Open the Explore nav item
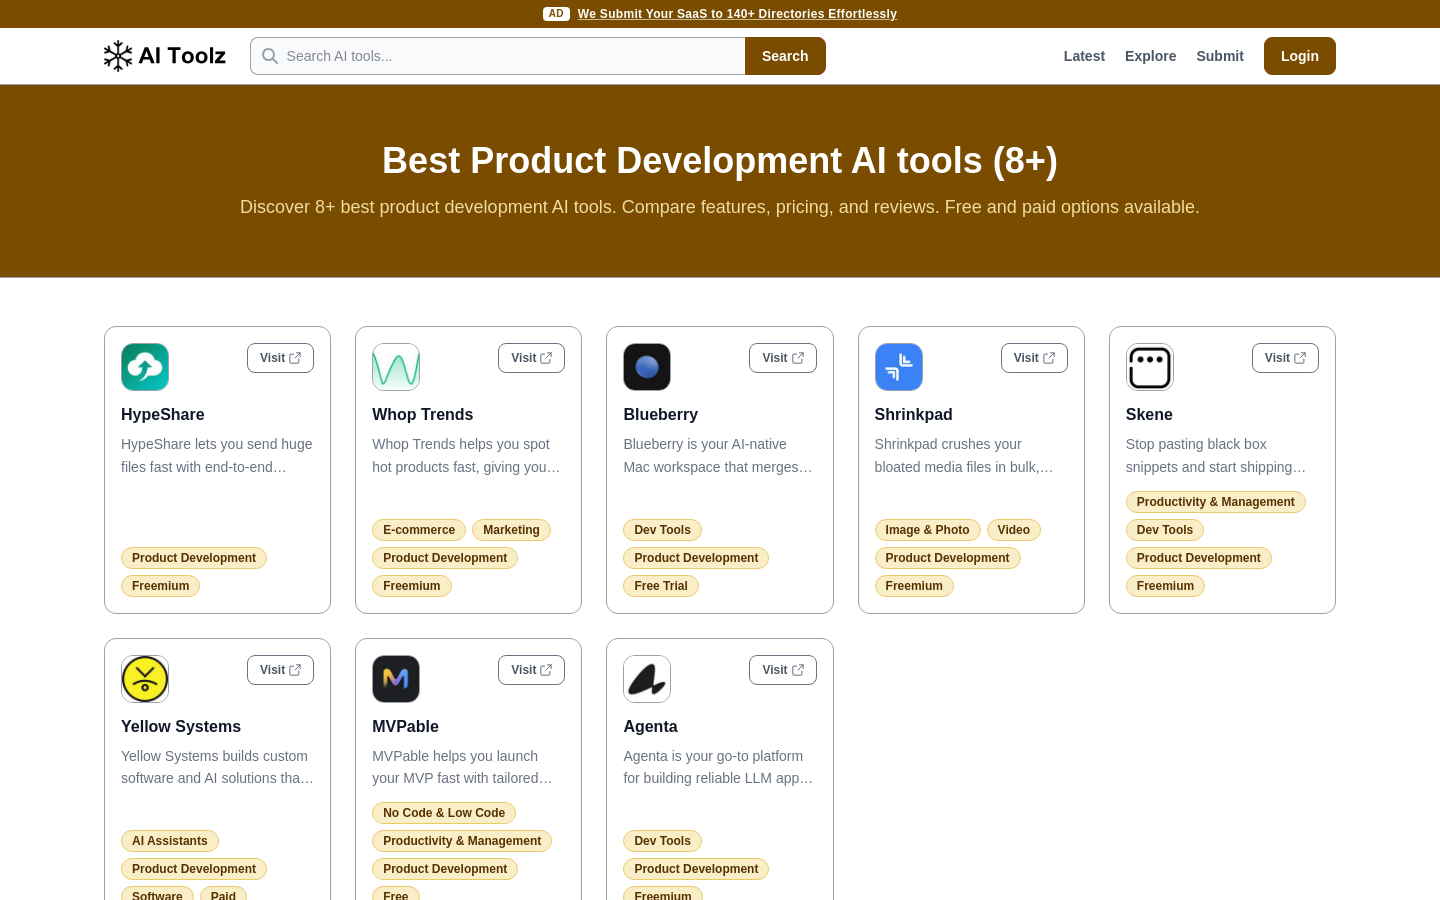 point(1150,56)
